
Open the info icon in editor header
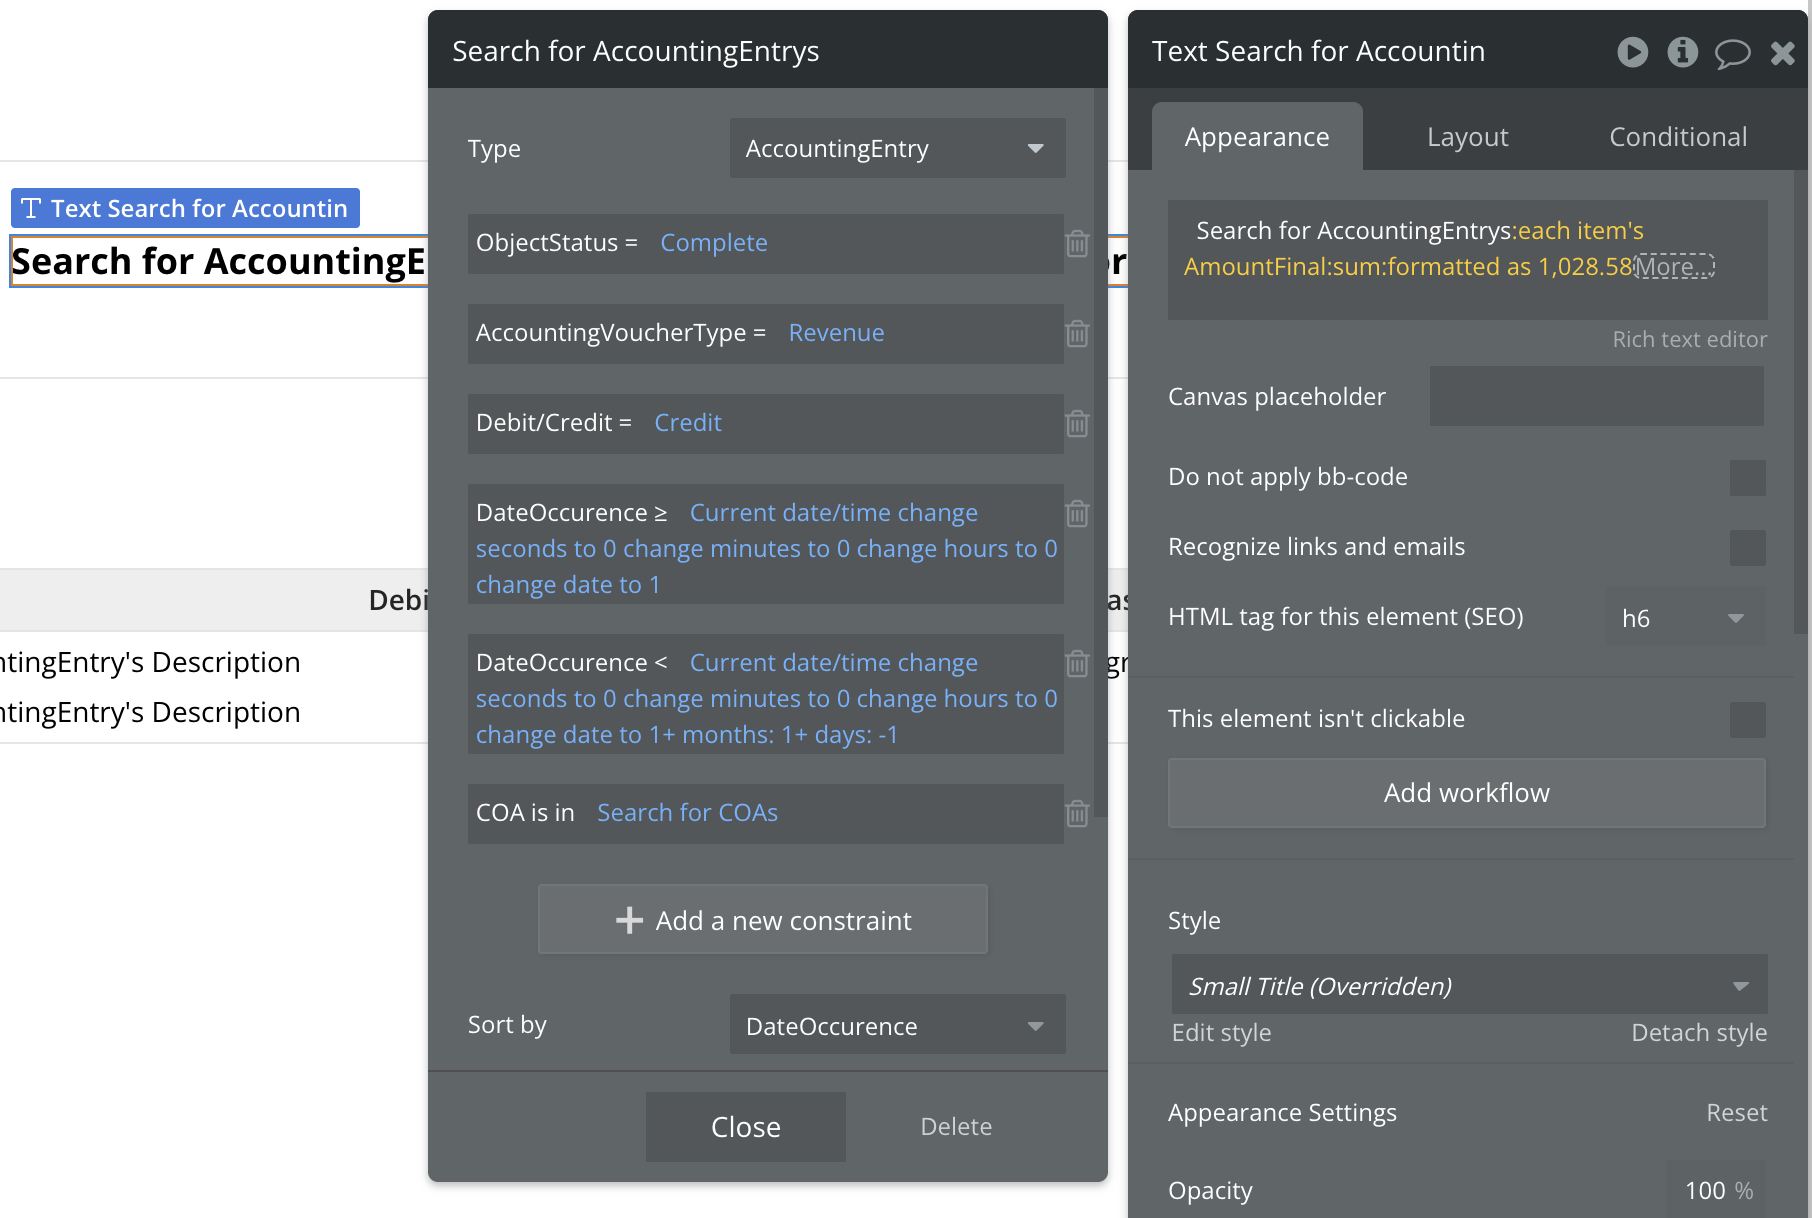click(x=1682, y=52)
